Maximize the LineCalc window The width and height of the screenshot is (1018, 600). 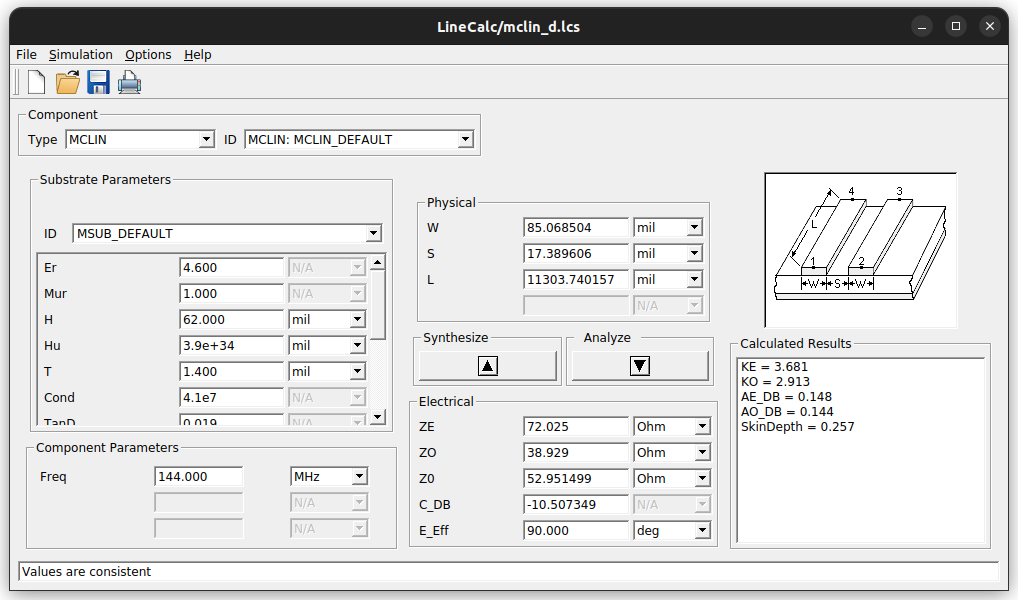(x=956, y=26)
